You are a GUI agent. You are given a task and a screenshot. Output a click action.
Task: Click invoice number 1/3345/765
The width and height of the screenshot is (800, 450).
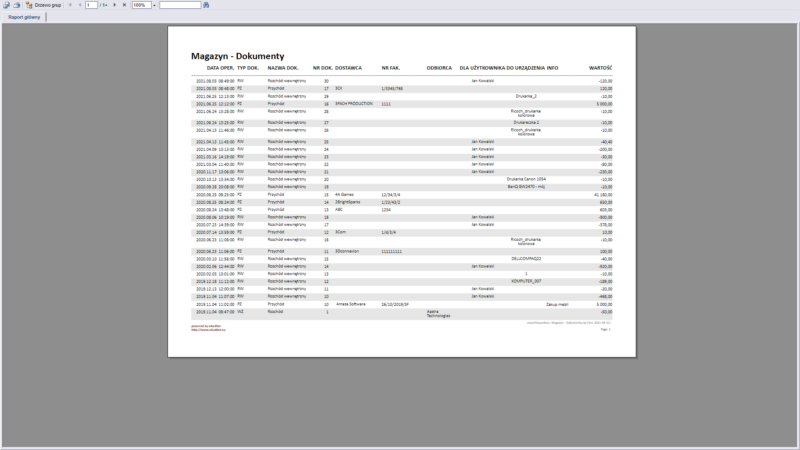(392, 88)
